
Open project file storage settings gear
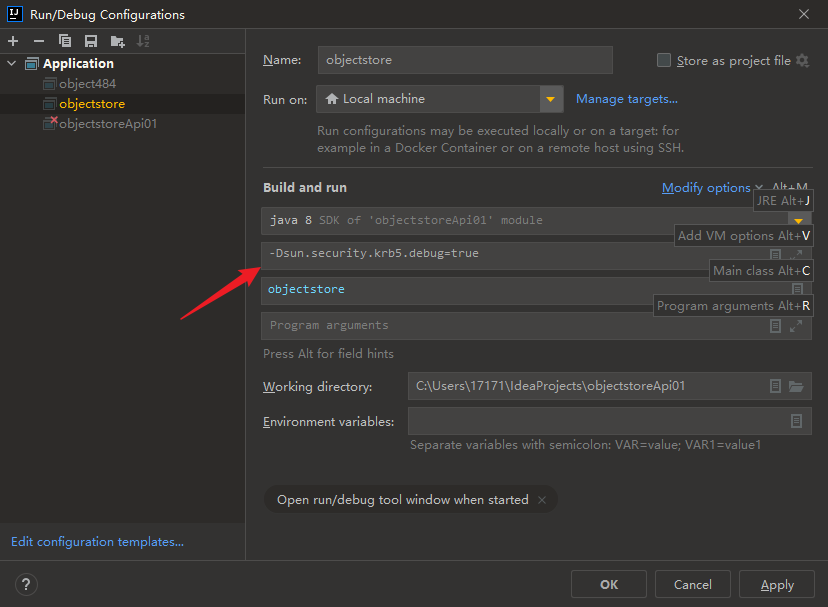802,61
